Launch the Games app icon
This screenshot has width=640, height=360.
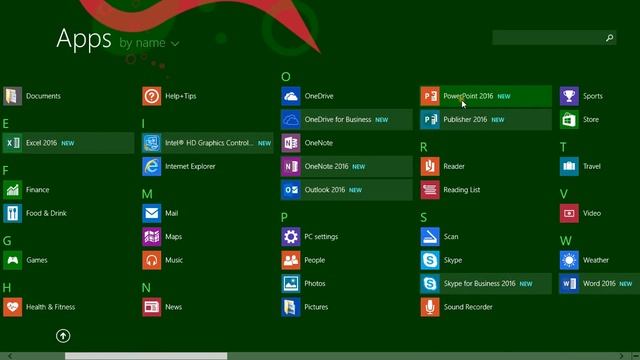click(x=12, y=260)
